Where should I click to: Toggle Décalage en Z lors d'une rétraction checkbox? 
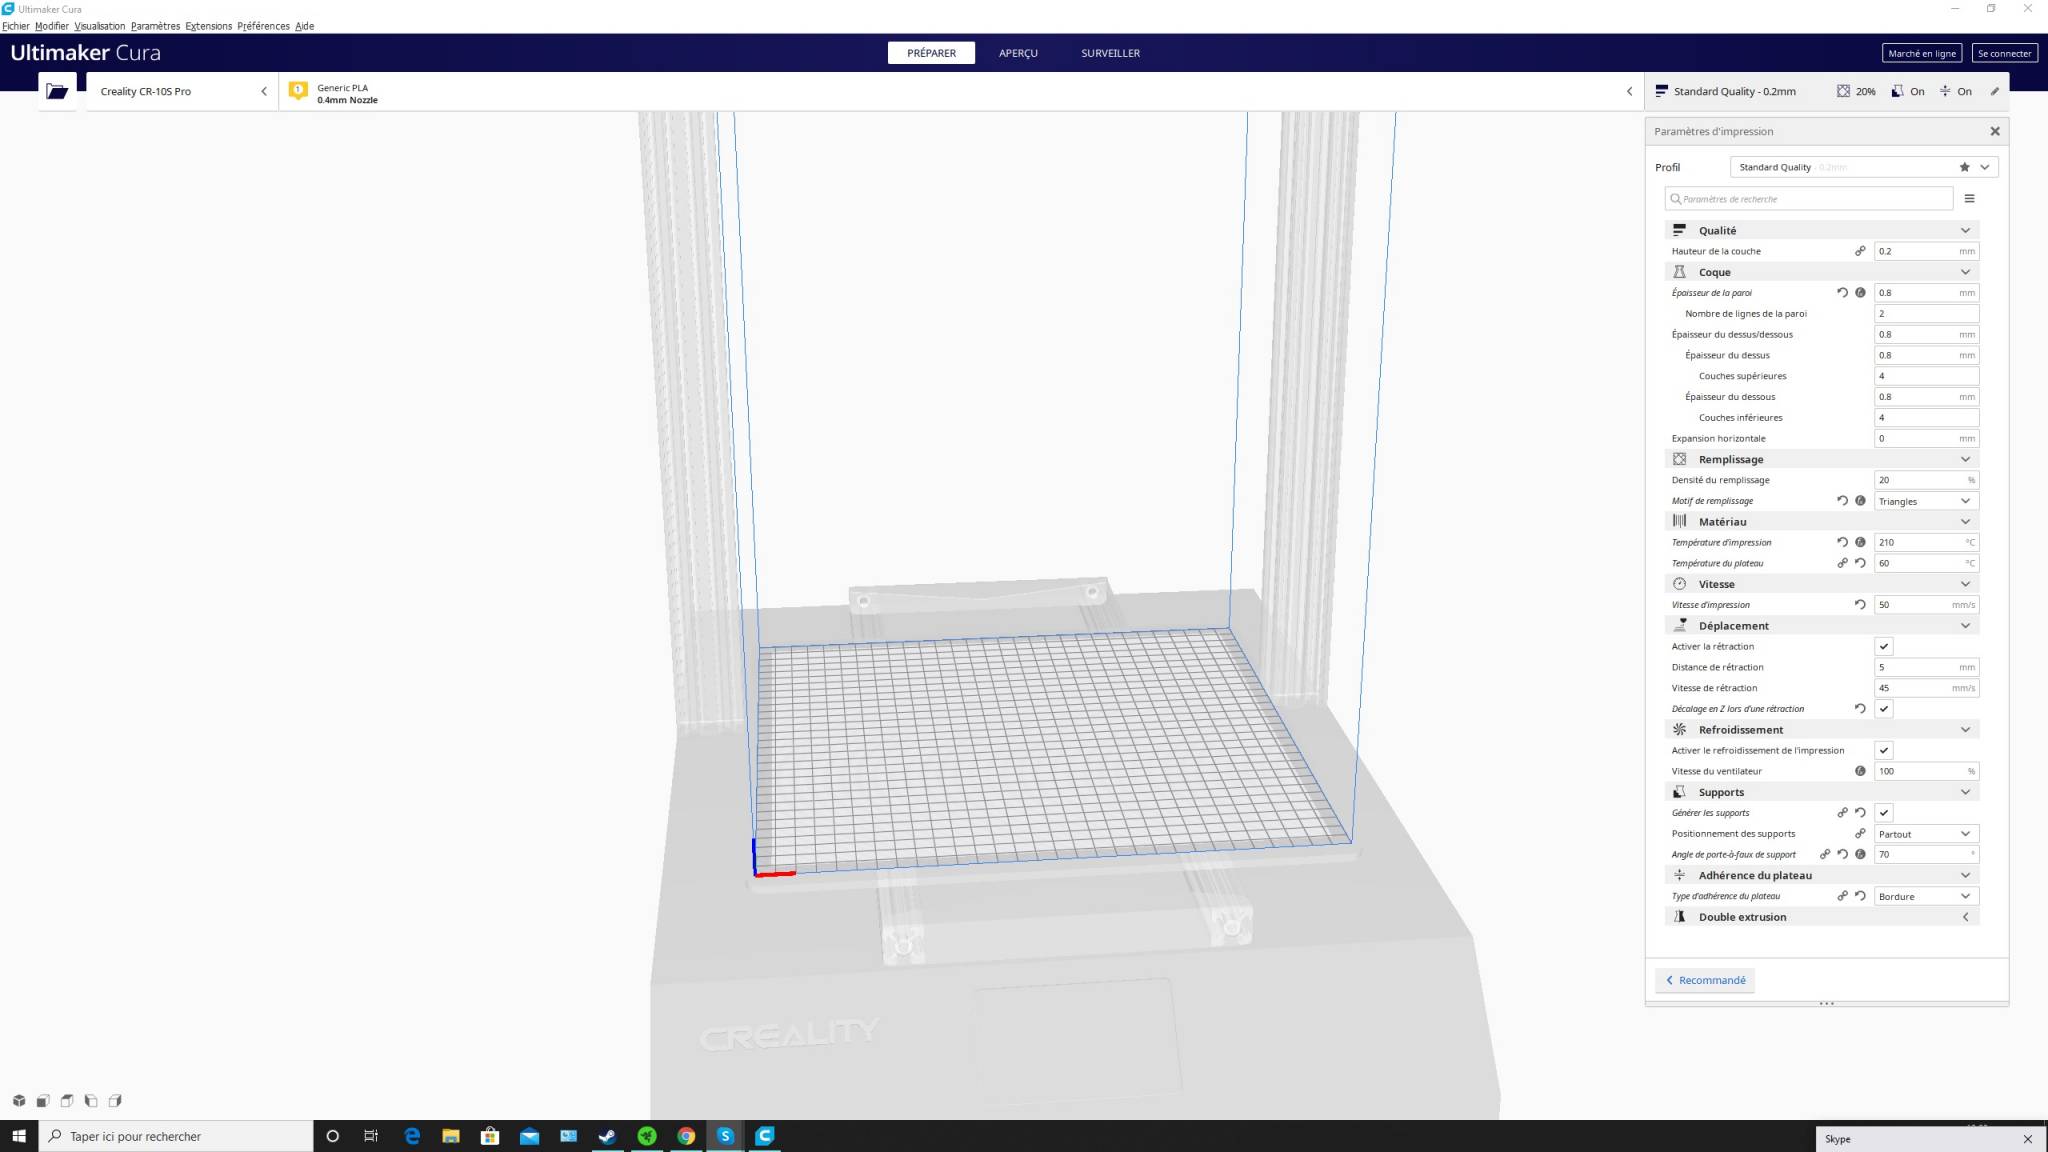coord(1884,709)
